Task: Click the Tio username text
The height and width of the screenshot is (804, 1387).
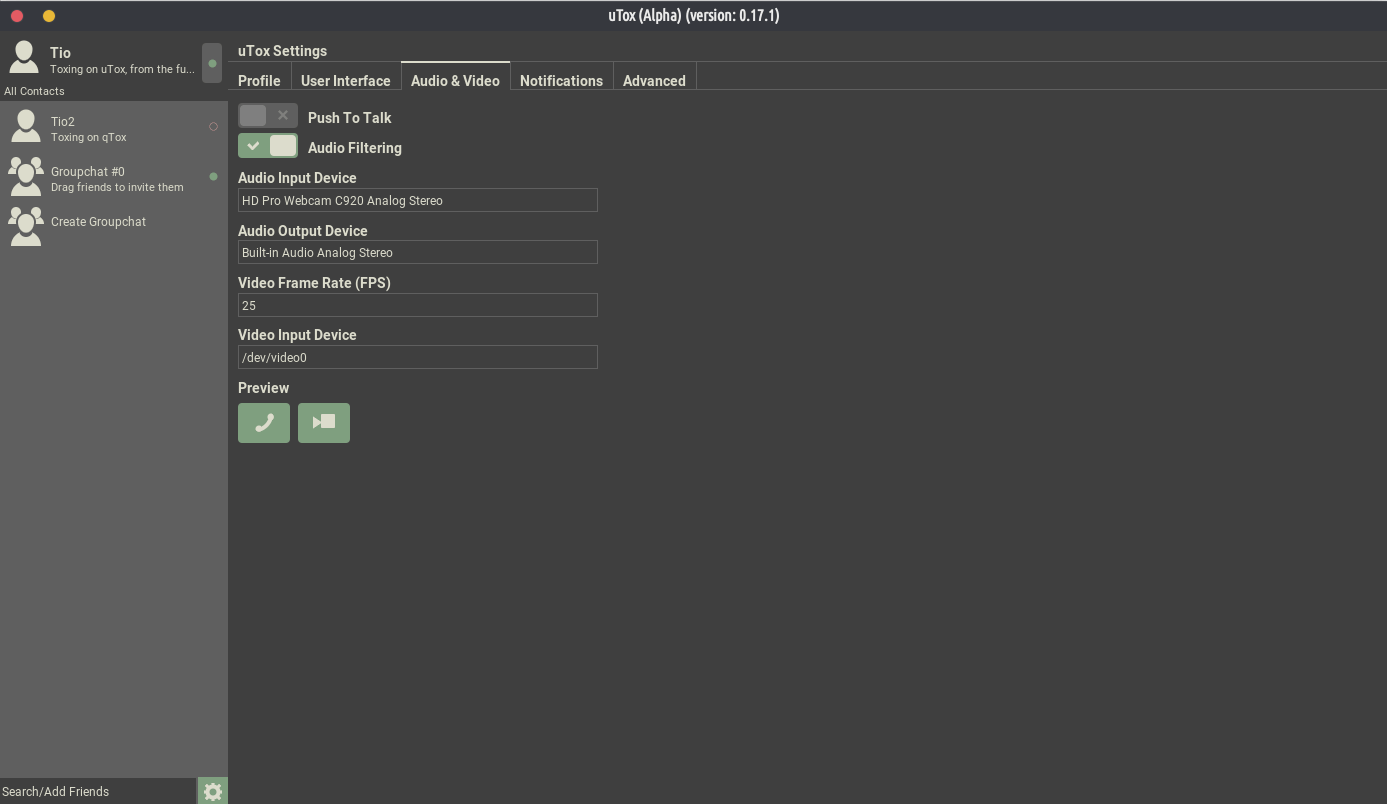Action: [60, 52]
